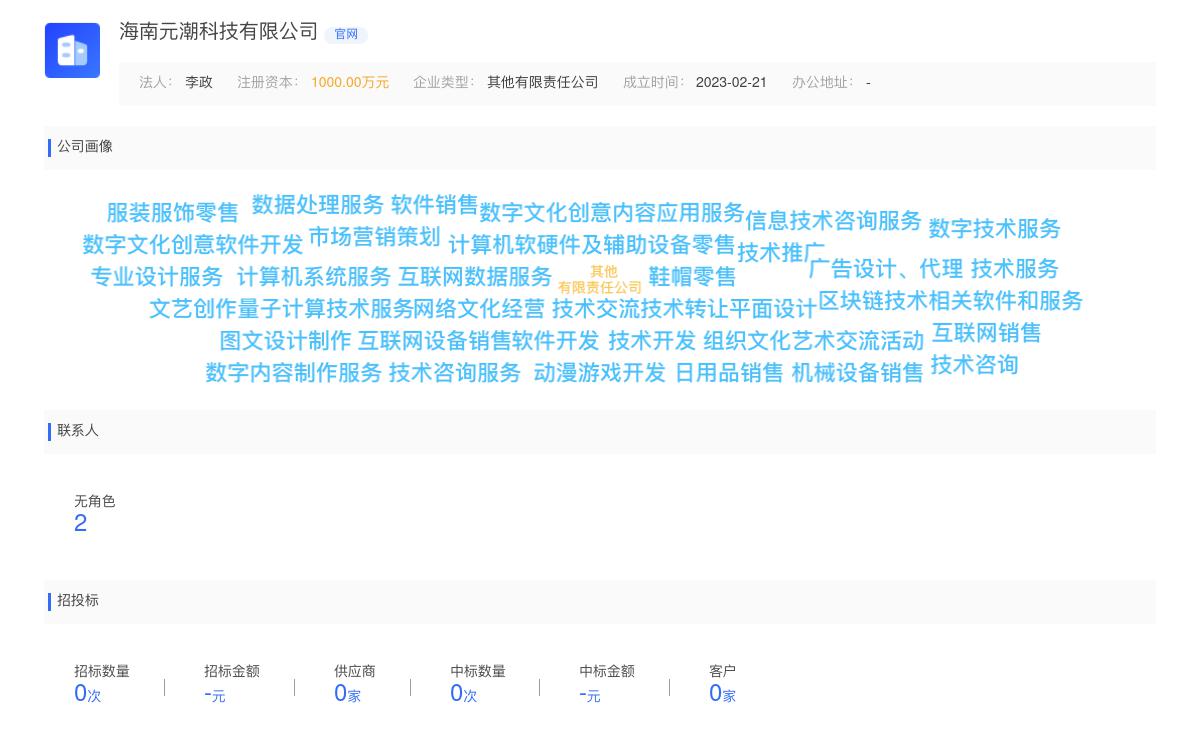Click the 客户 0家 statistic
Viewport: 1200px width, 752px height.
tap(722, 692)
